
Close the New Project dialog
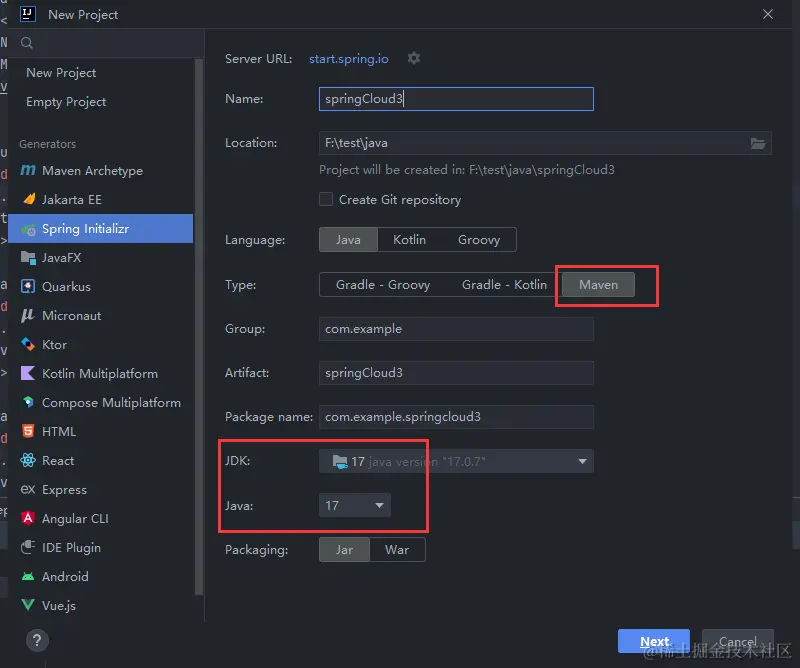(x=768, y=14)
